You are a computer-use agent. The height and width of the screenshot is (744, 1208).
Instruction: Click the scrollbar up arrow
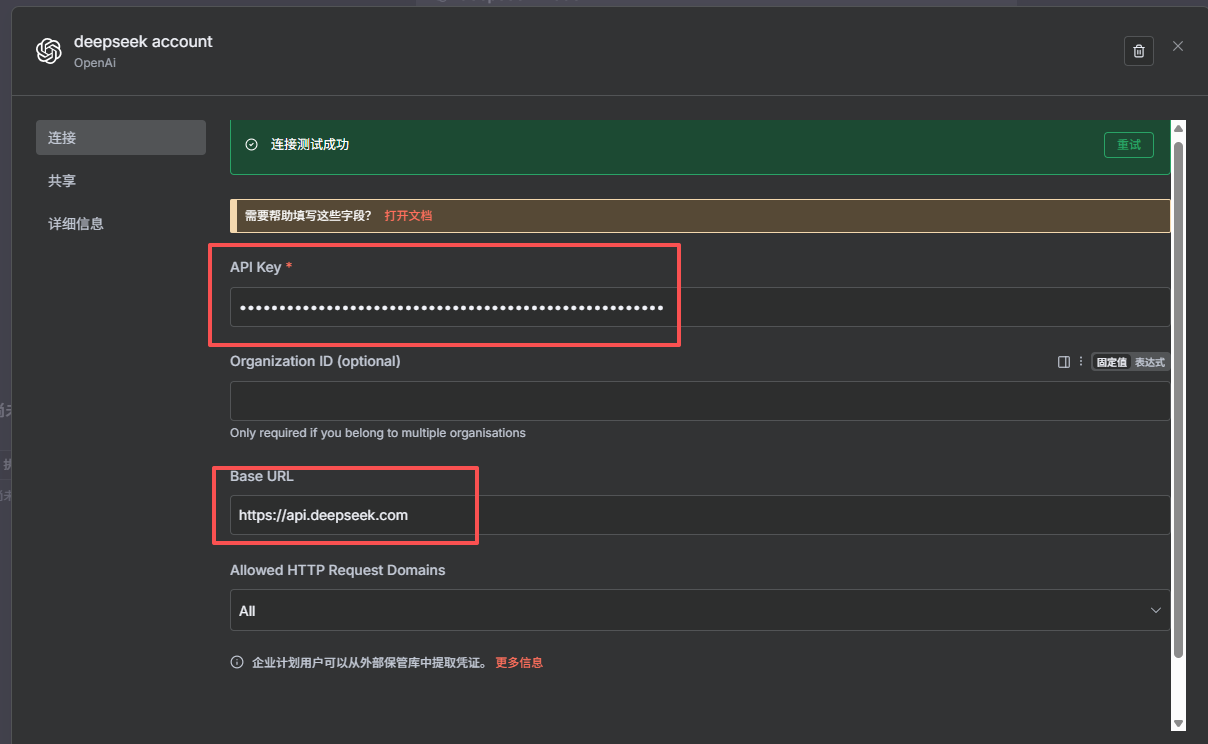point(1178,129)
